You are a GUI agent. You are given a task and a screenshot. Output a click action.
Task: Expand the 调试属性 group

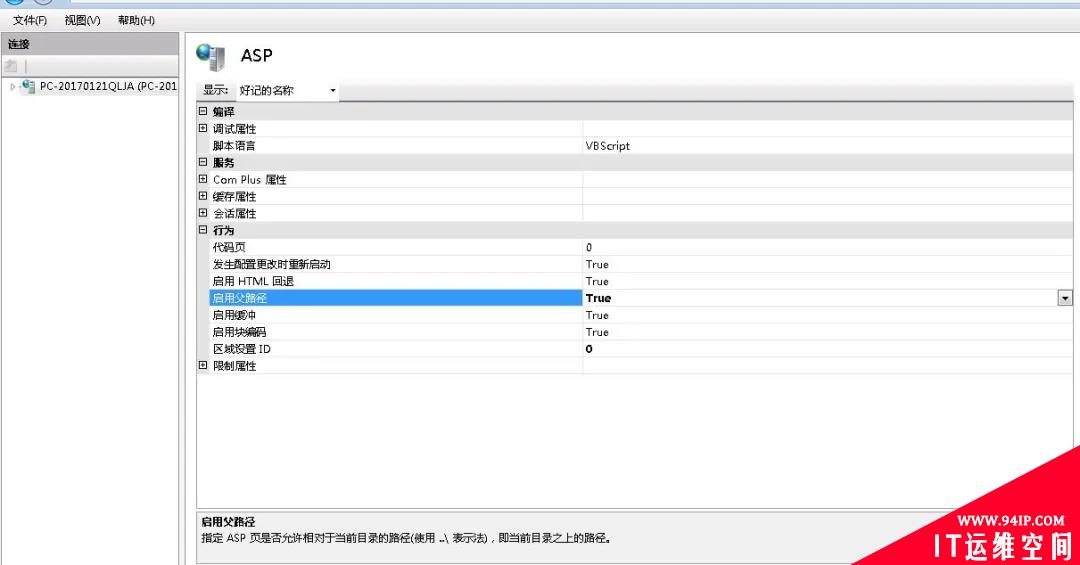pos(203,128)
